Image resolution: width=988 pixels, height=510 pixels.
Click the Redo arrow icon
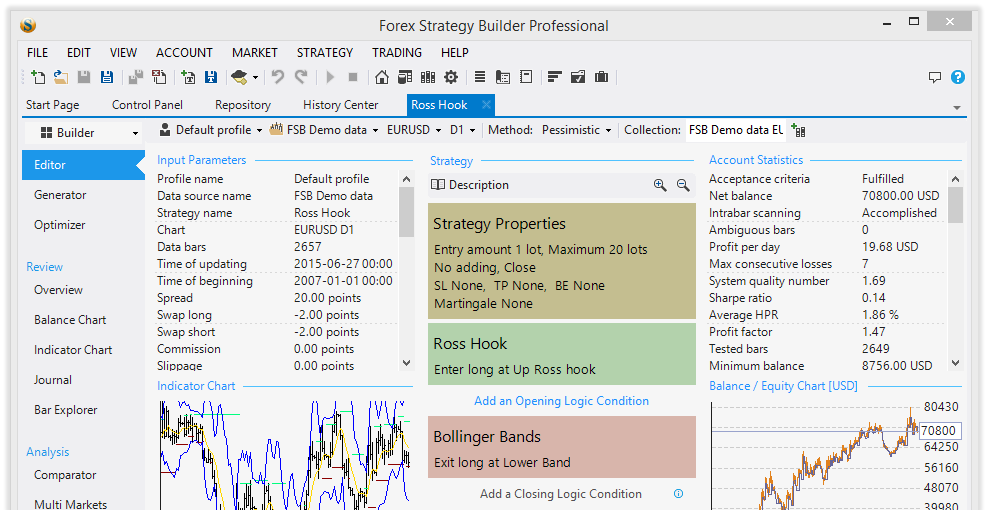point(301,77)
